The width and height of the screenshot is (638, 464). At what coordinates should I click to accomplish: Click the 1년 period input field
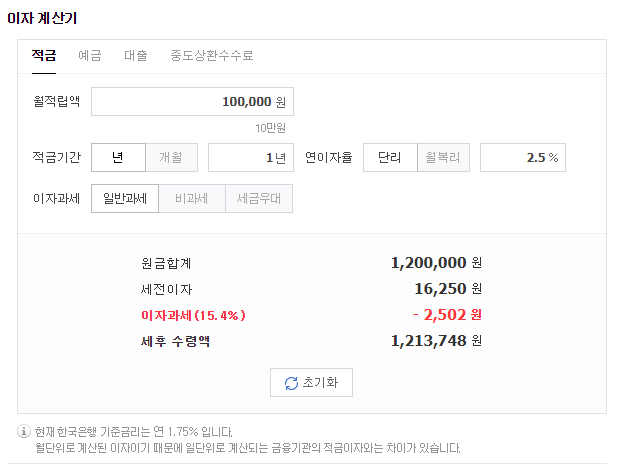[x=251, y=158]
